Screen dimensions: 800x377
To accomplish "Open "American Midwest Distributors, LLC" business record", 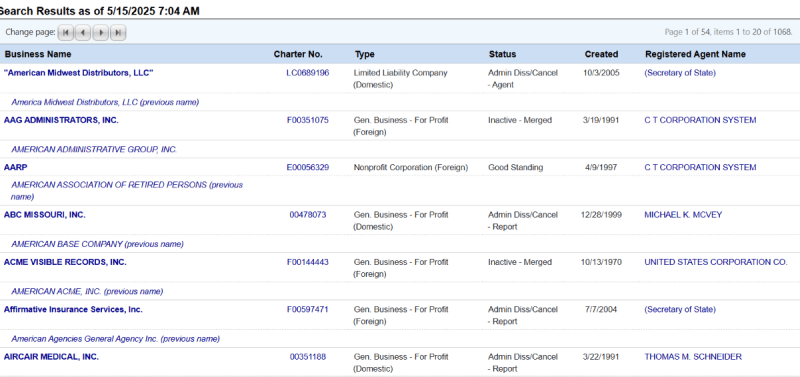I will (79, 73).
